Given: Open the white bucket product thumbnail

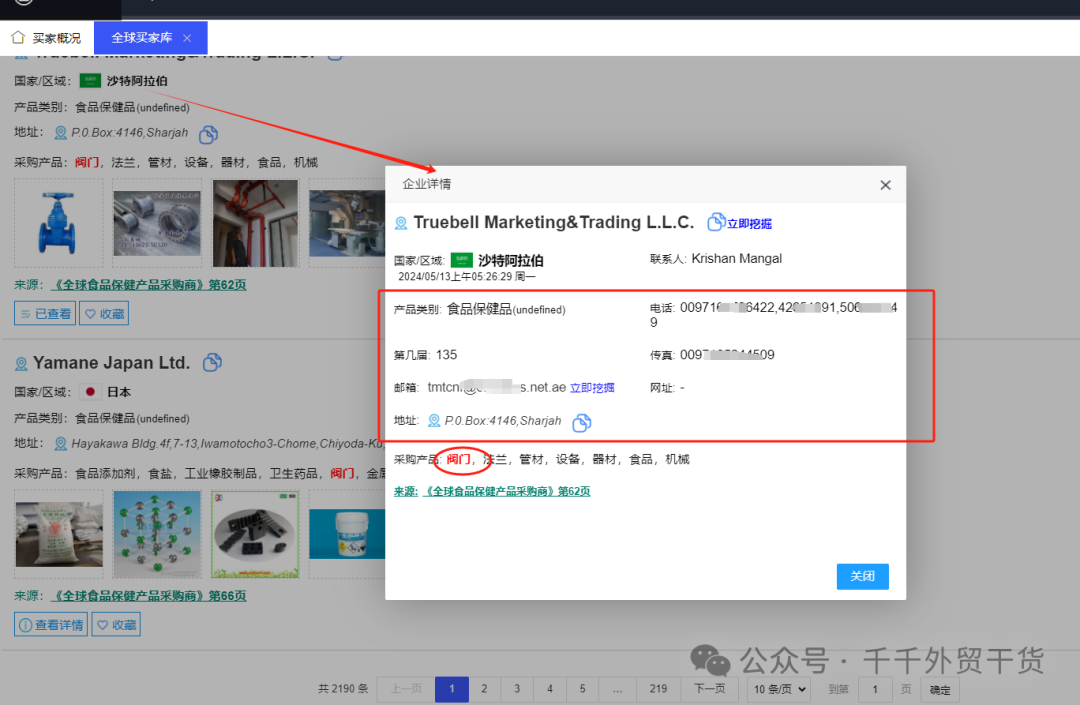Looking at the screenshot, I should [x=347, y=534].
